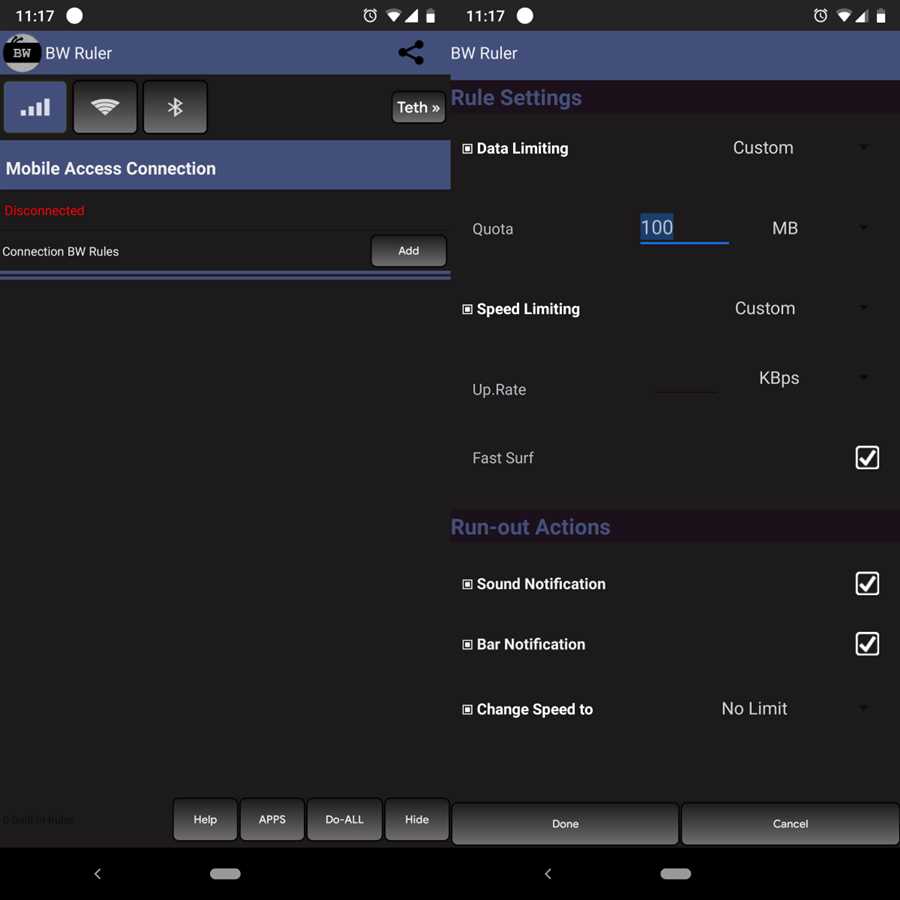Tap the Run-out Actions section heading
900x900 pixels.
click(x=530, y=527)
